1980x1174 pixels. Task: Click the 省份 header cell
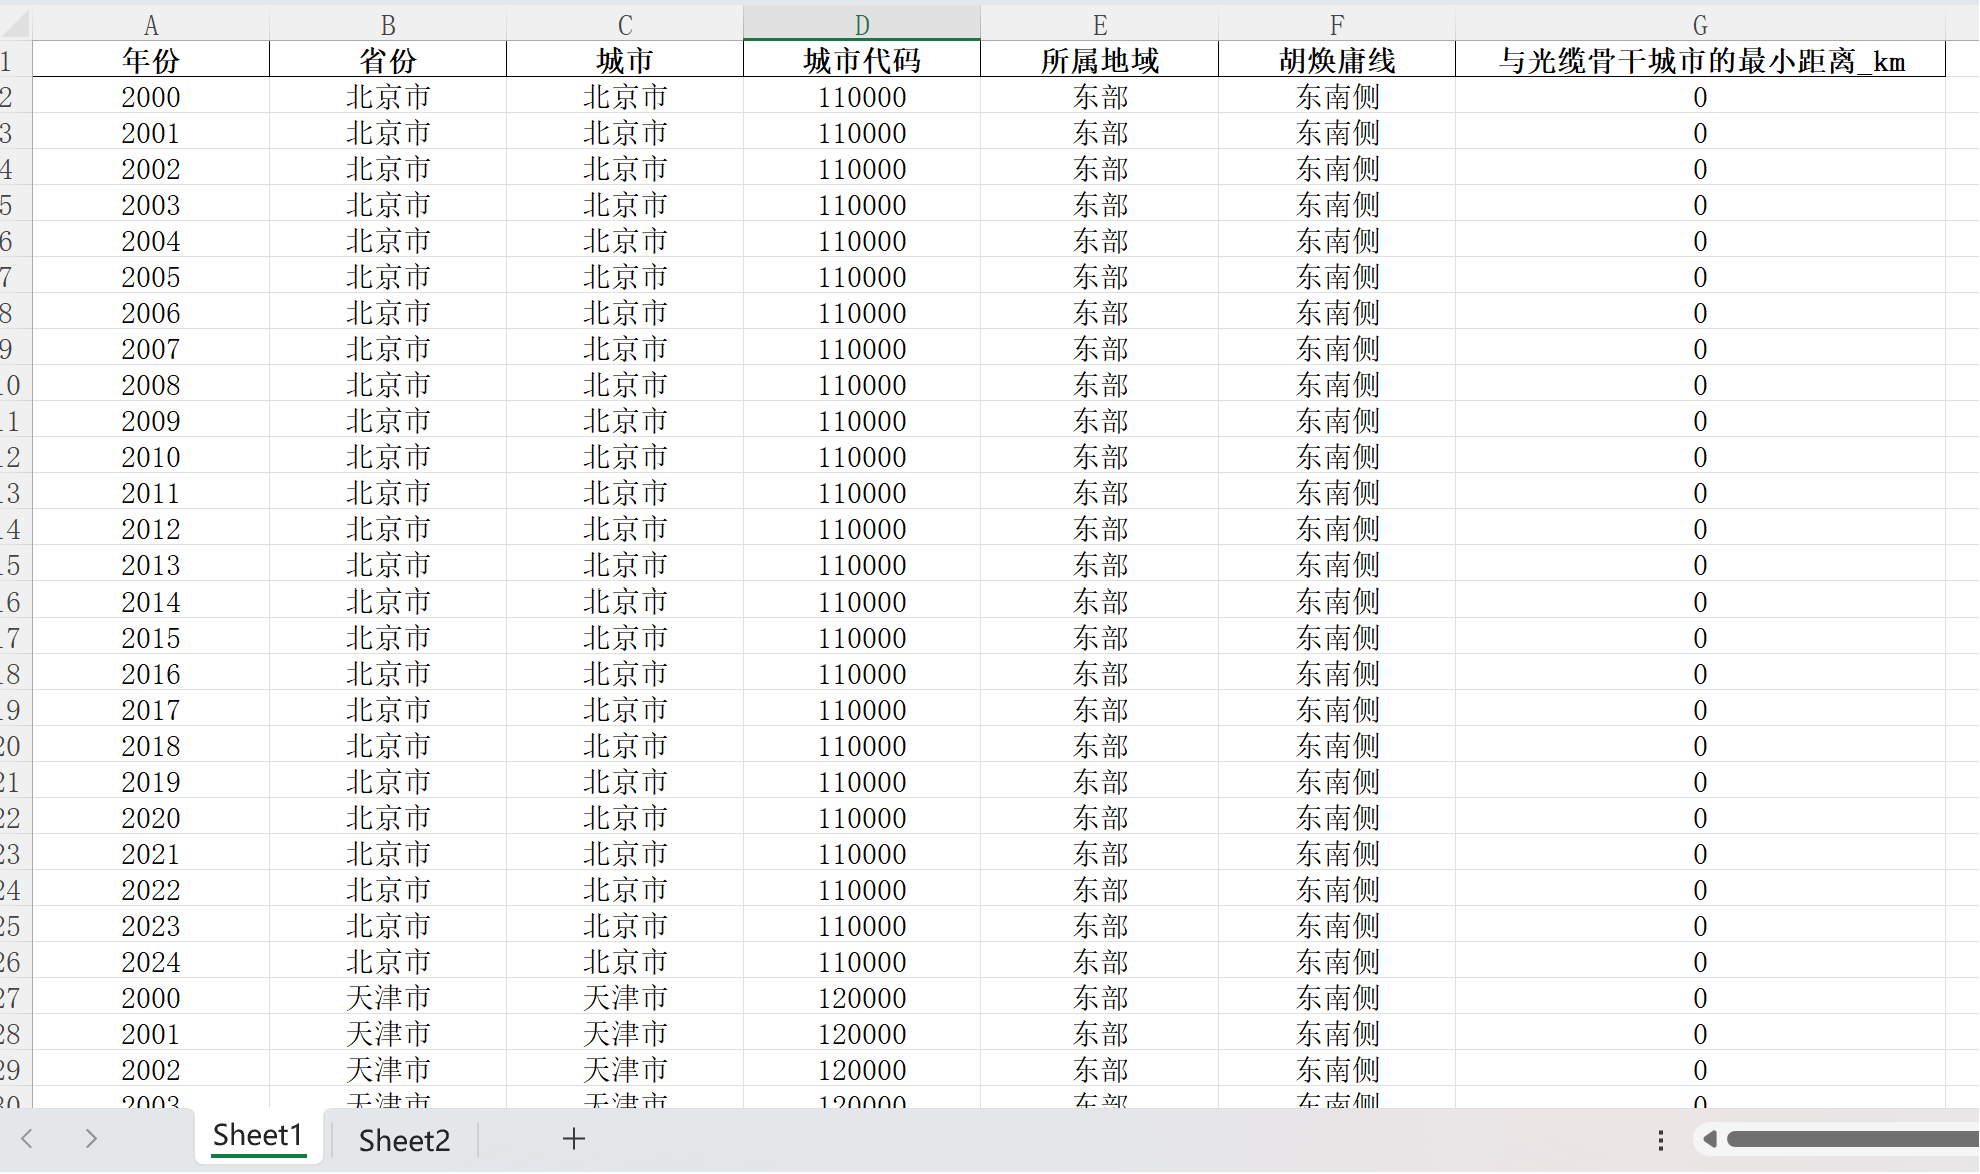388,61
